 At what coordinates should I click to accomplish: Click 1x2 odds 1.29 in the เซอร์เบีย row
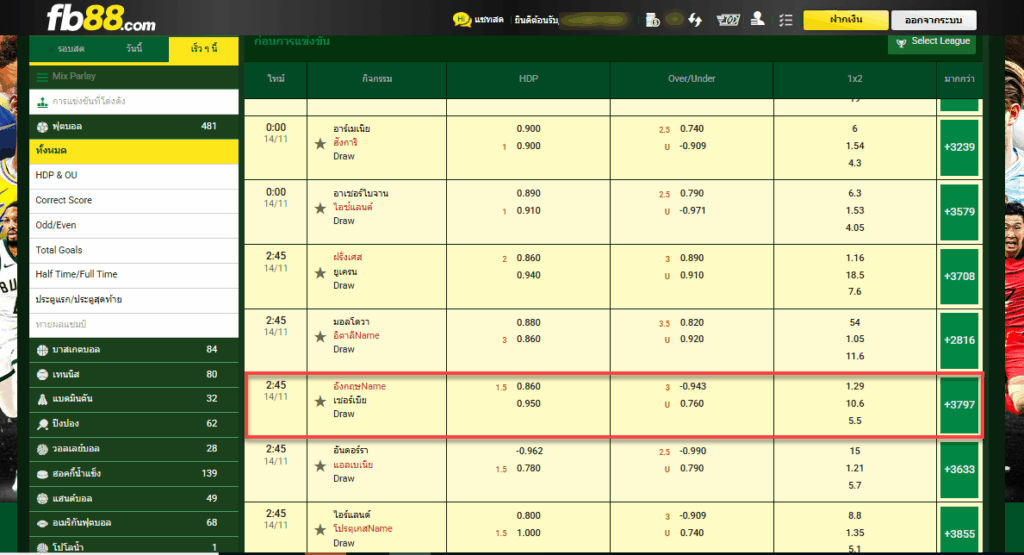pyautogui.click(x=855, y=387)
